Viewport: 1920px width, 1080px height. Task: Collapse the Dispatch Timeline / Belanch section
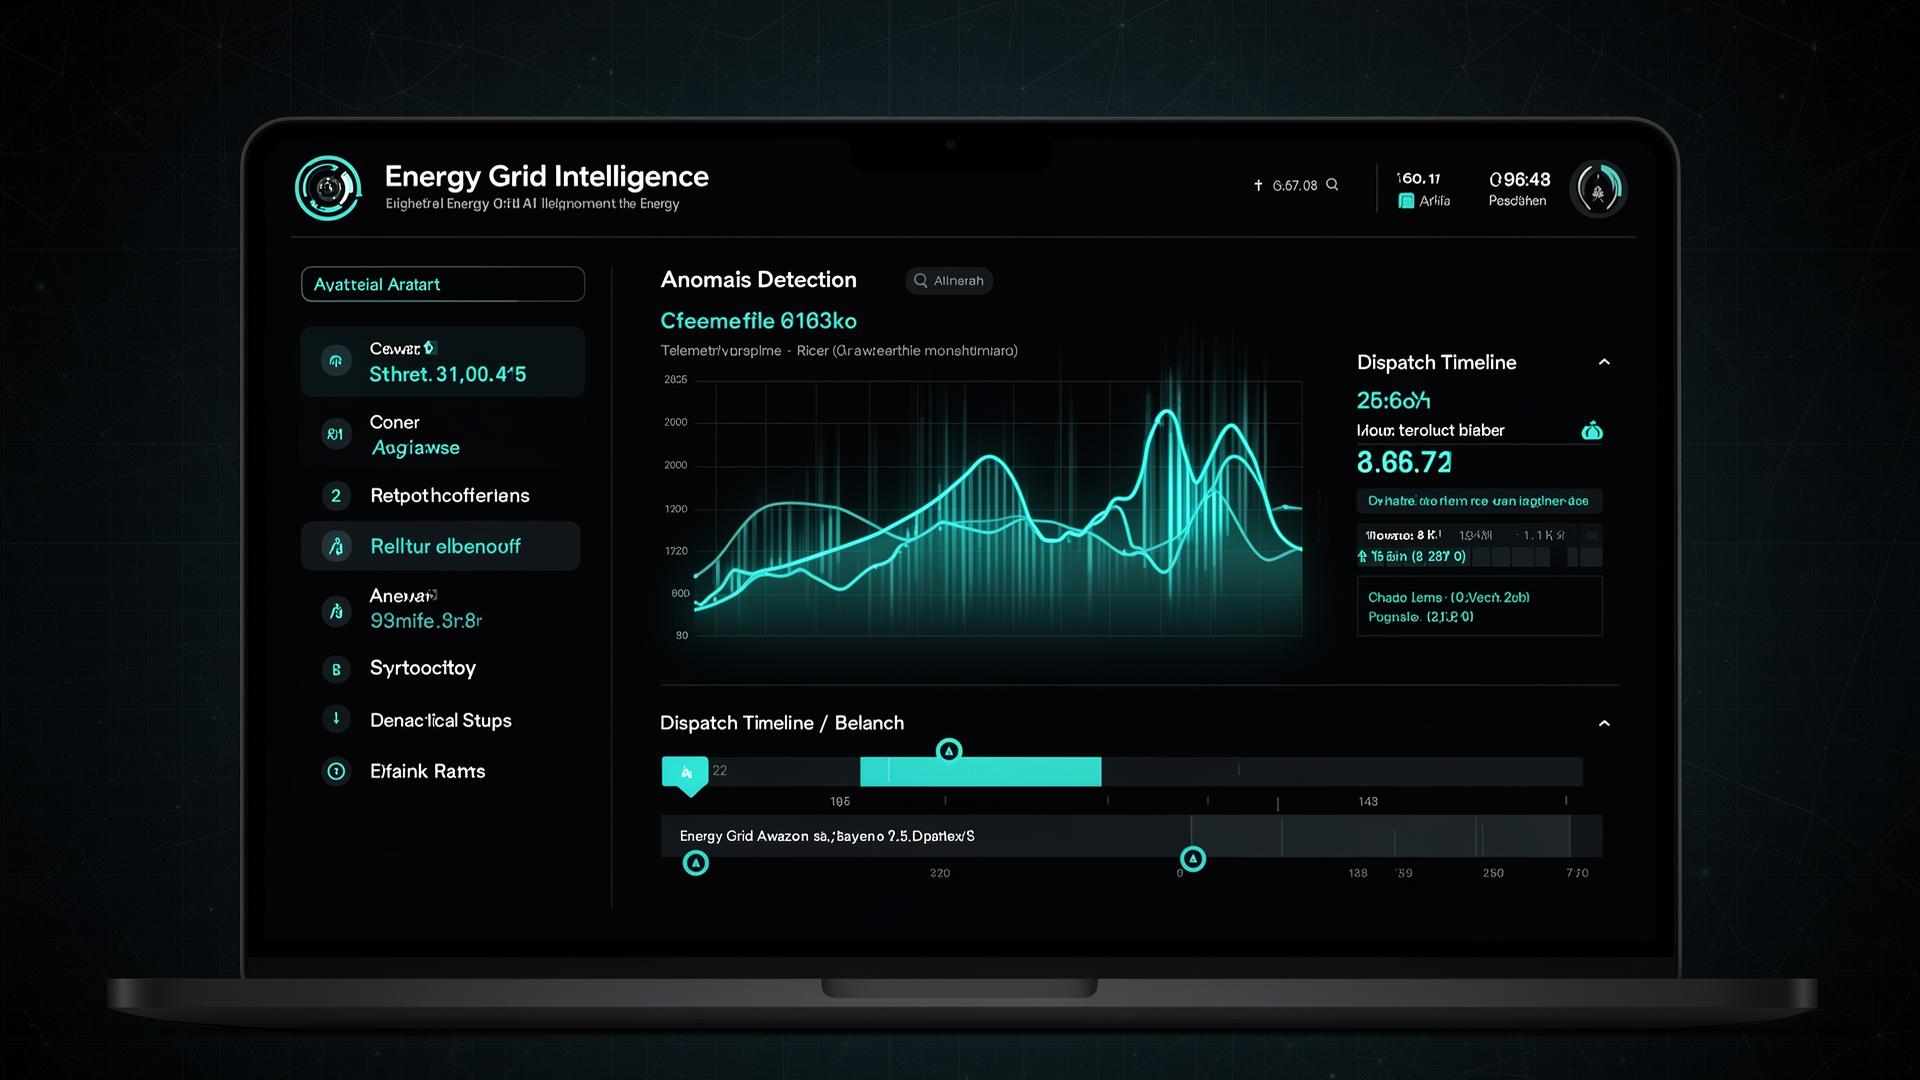pyautogui.click(x=1604, y=723)
